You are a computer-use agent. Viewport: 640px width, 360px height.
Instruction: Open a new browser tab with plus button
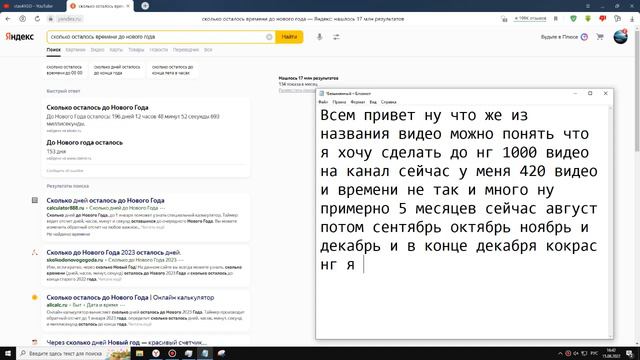(145, 6)
